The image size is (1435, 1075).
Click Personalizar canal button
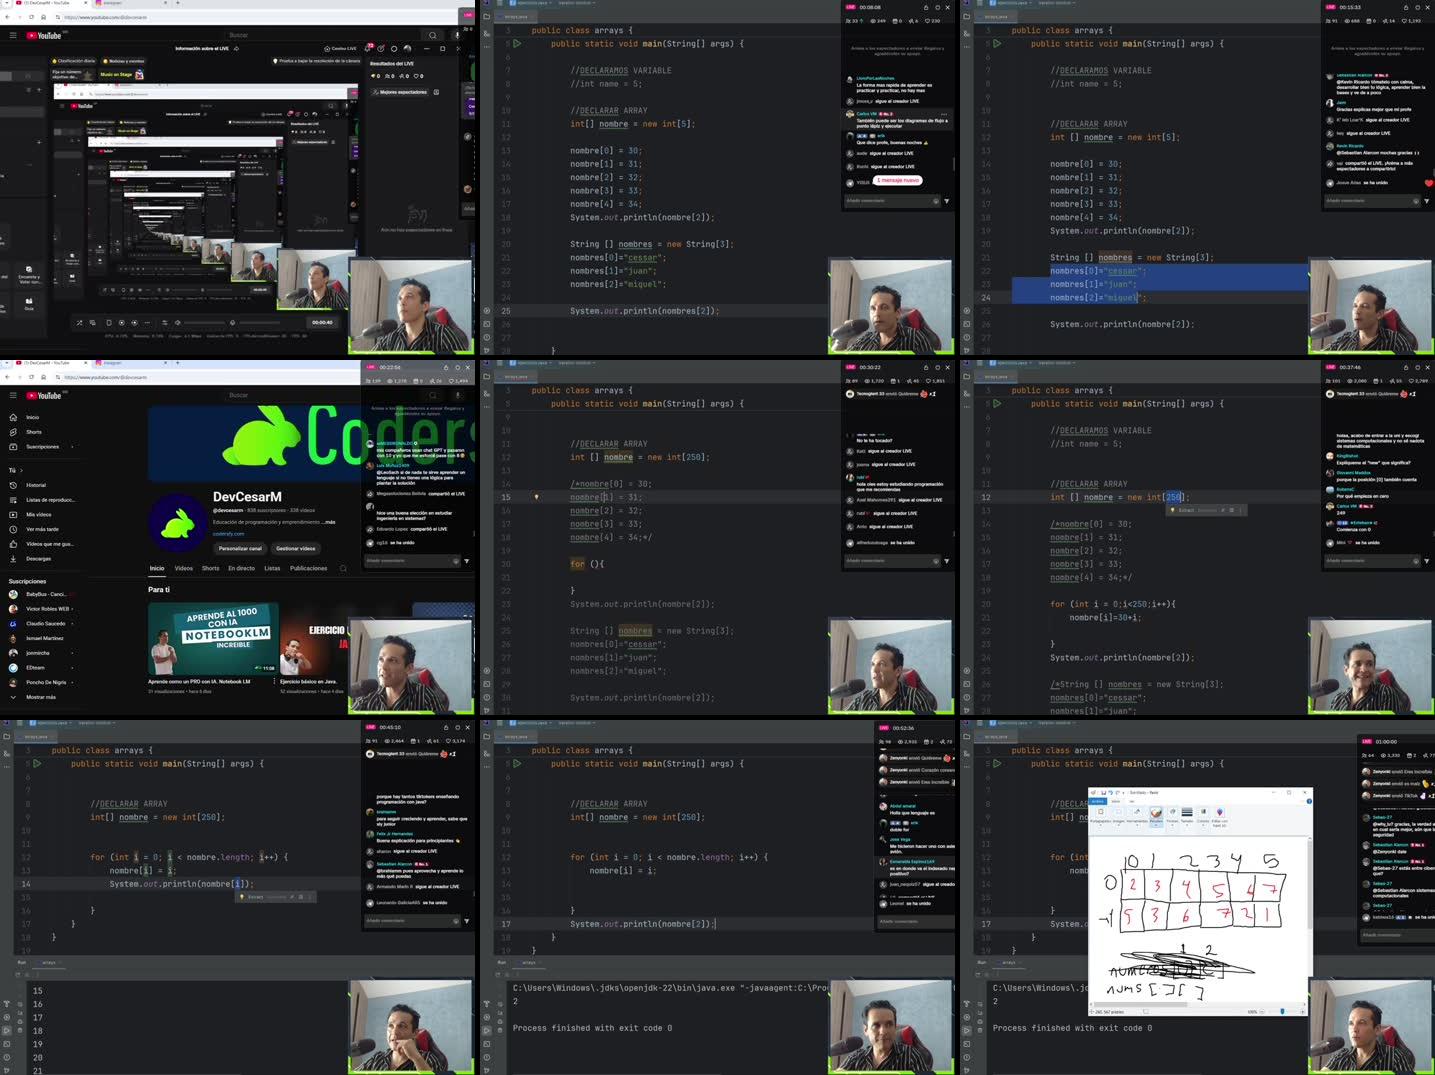(240, 548)
